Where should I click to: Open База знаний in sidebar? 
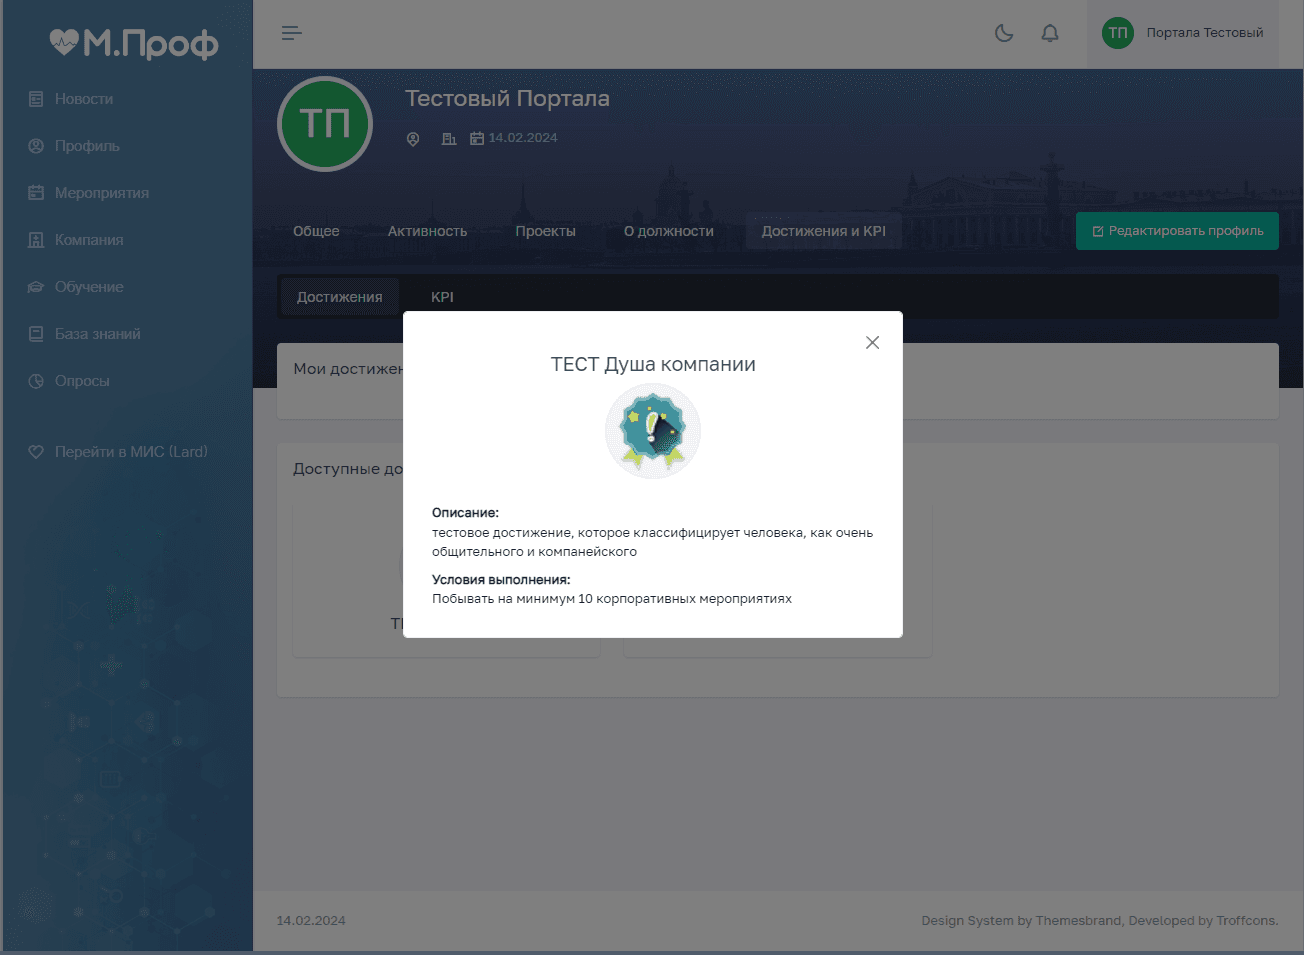click(97, 334)
